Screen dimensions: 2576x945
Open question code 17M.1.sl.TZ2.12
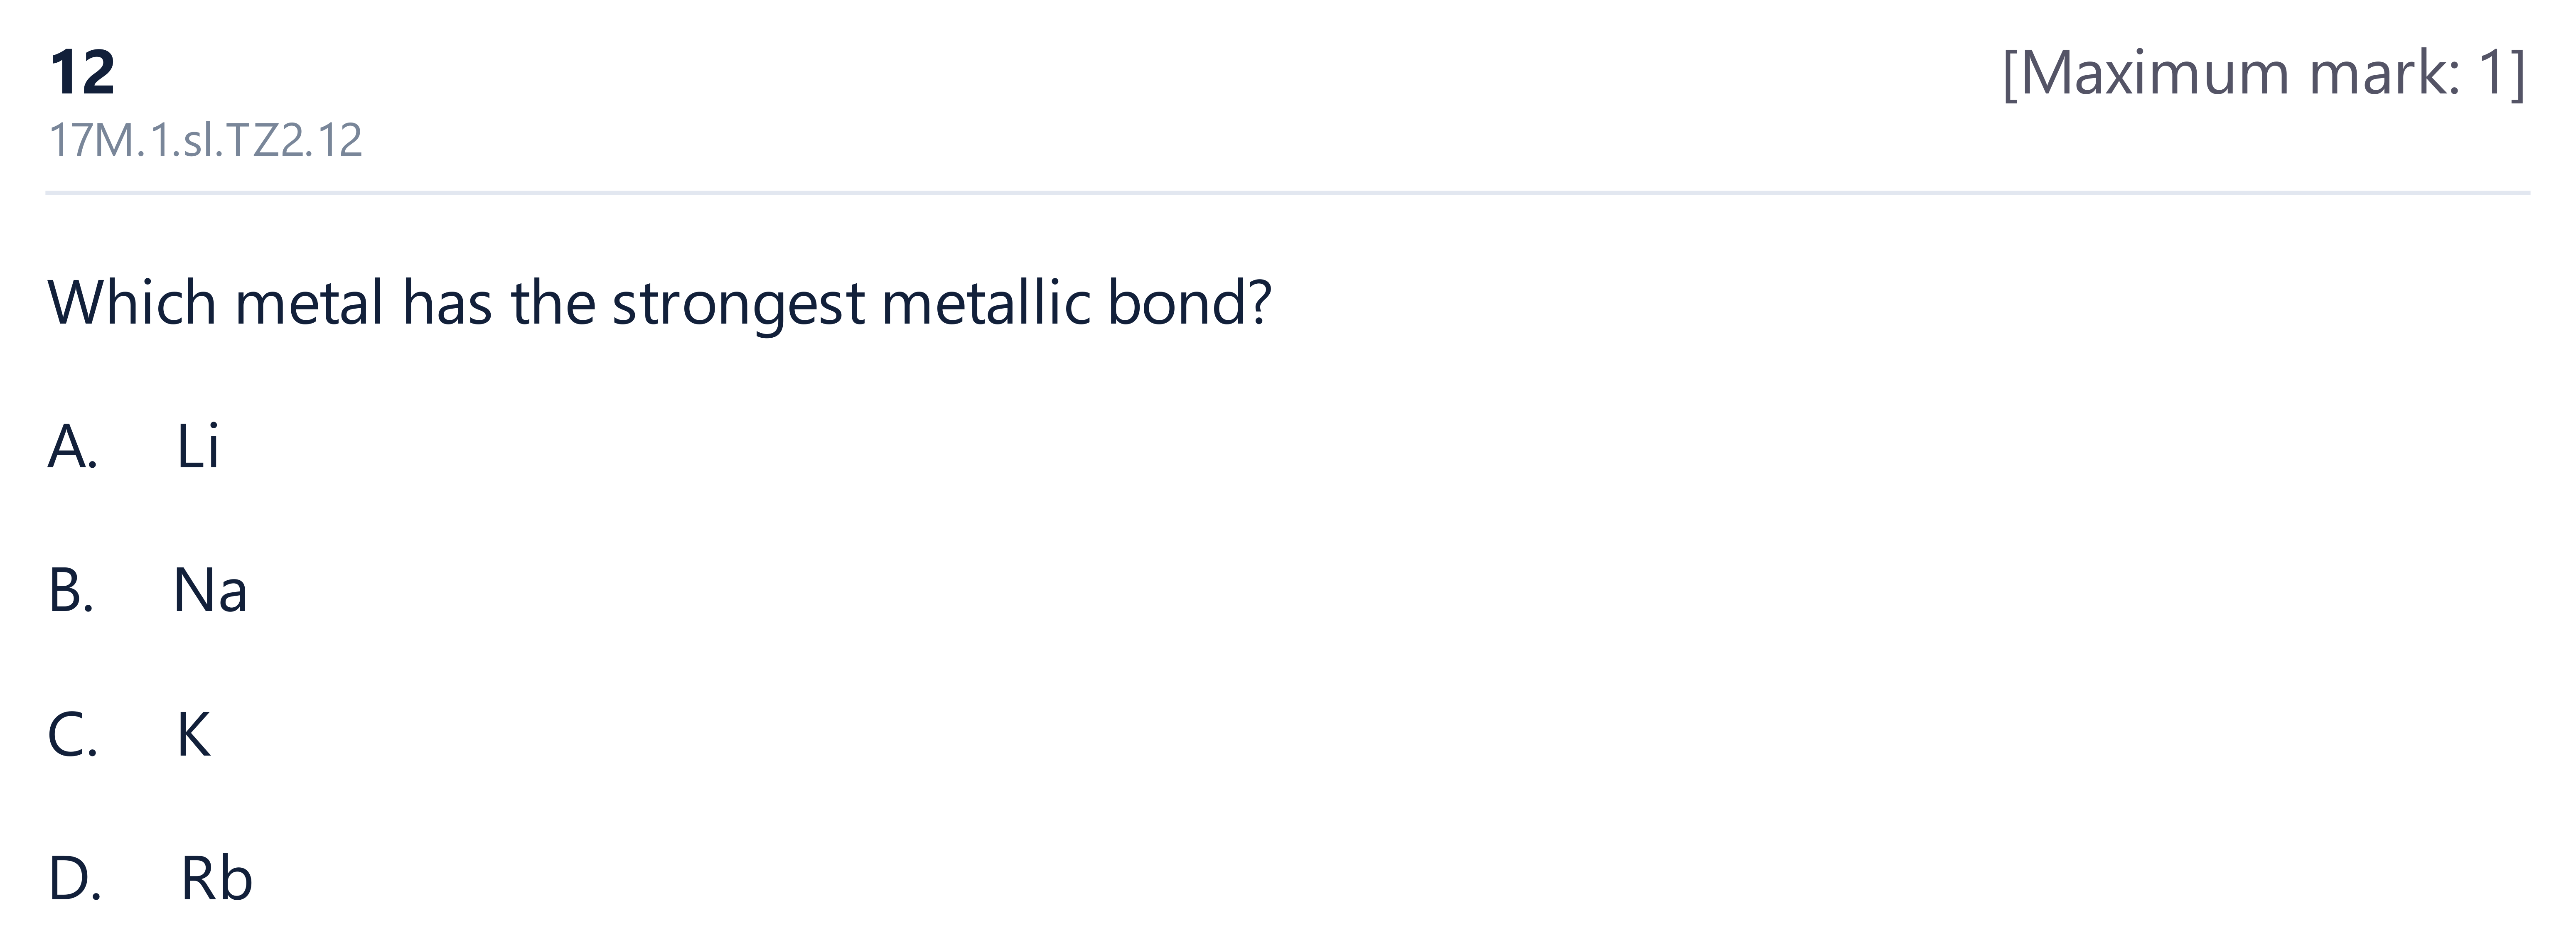point(205,140)
